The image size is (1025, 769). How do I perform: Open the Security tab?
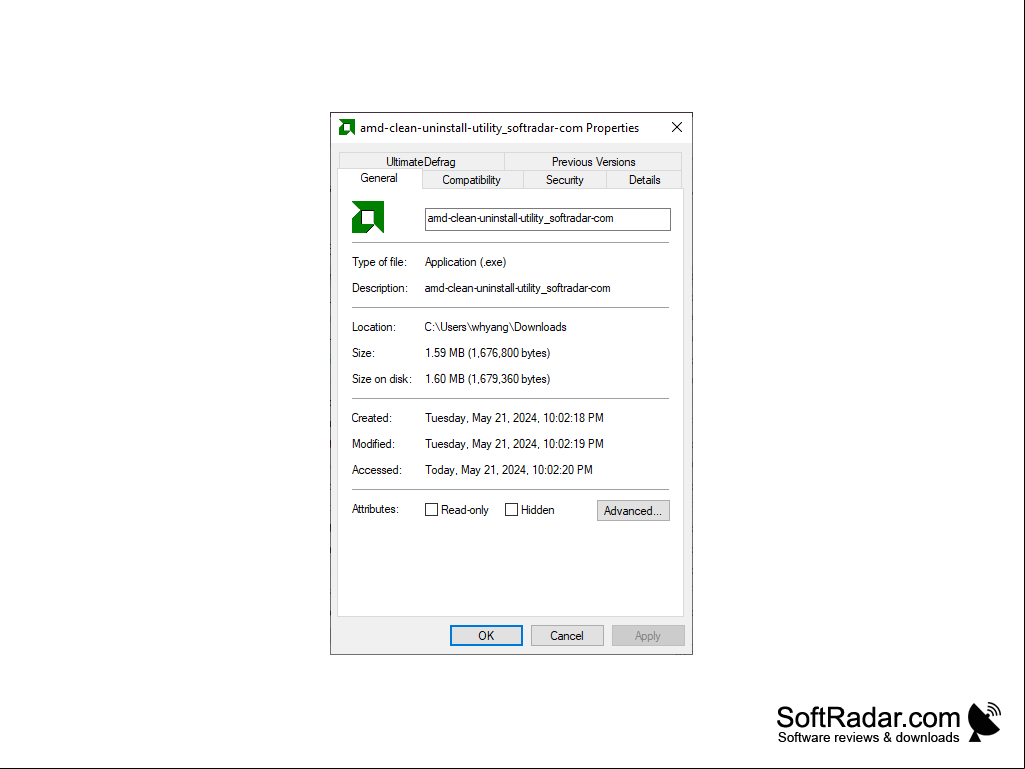tap(565, 180)
